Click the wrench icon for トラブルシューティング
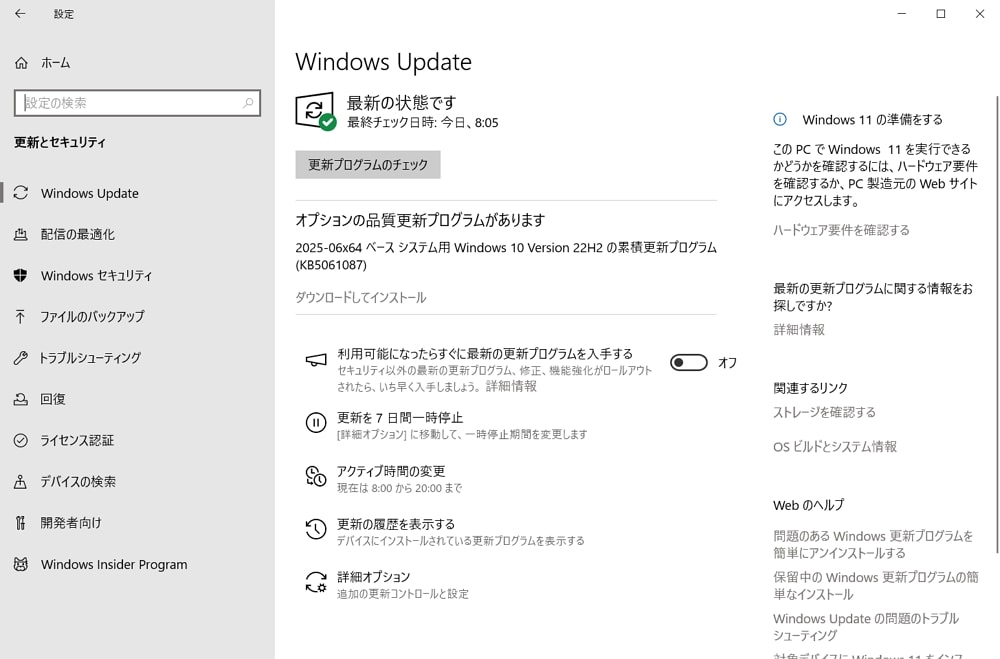1000x659 pixels. click(x=20, y=358)
